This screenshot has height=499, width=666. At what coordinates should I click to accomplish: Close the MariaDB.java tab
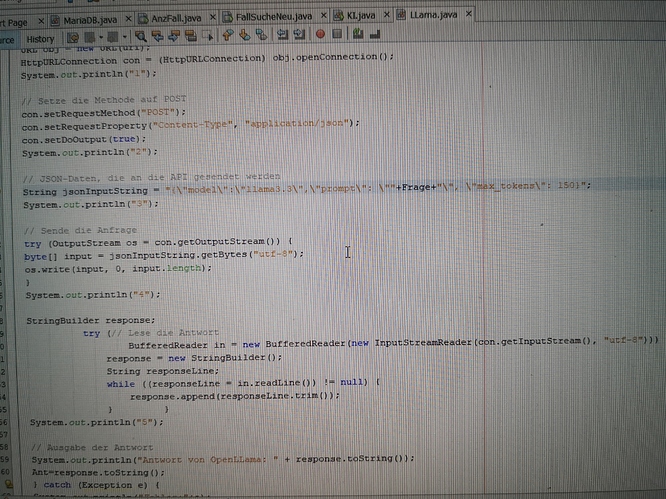[x=128, y=19]
